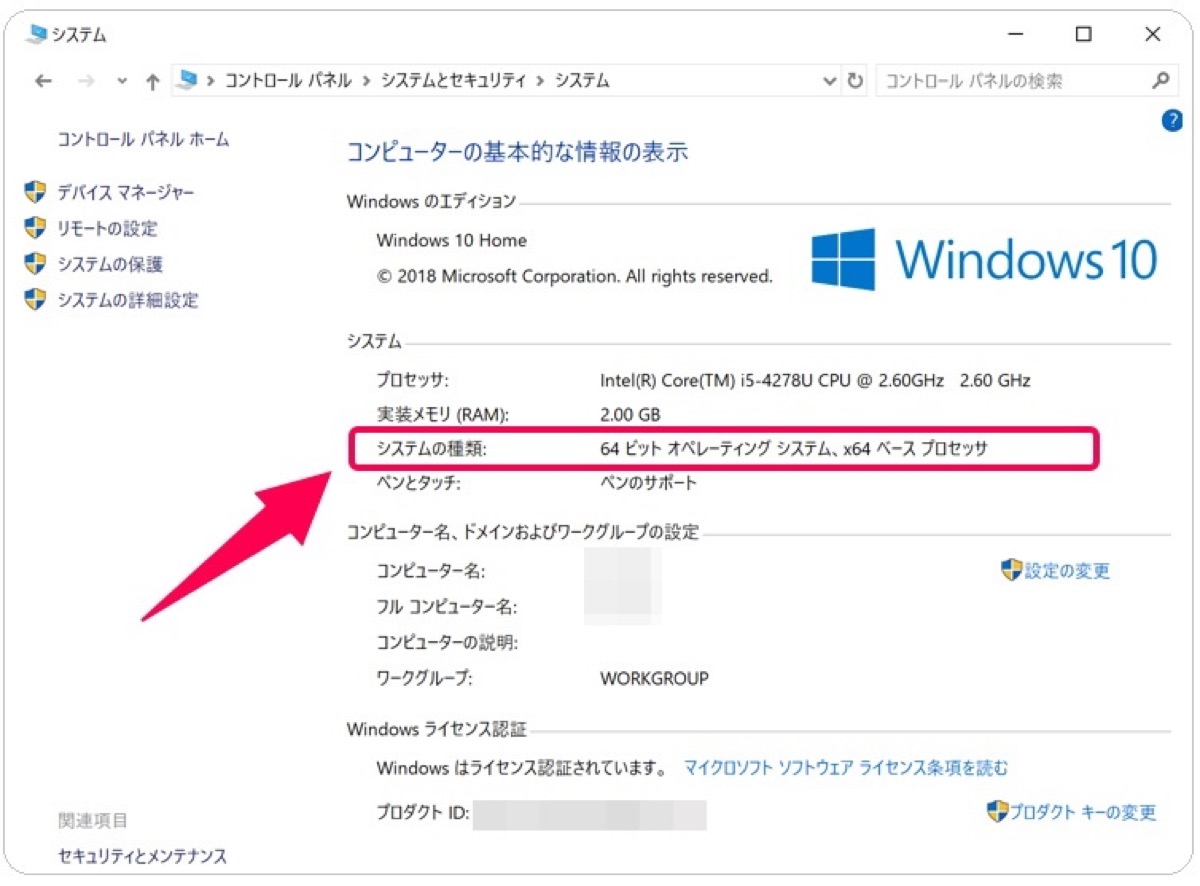The height and width of the screenshot is (886, 1200).
Task: Open the システムの詳細設定 link
Action: tap(128, 300)
